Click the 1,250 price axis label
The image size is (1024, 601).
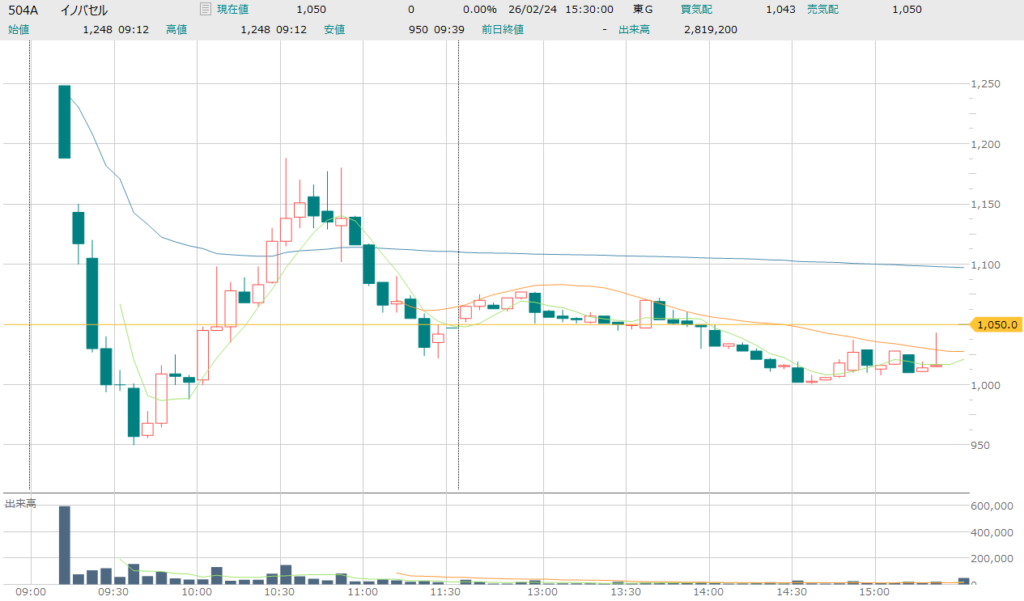click(x=985, y=84)
